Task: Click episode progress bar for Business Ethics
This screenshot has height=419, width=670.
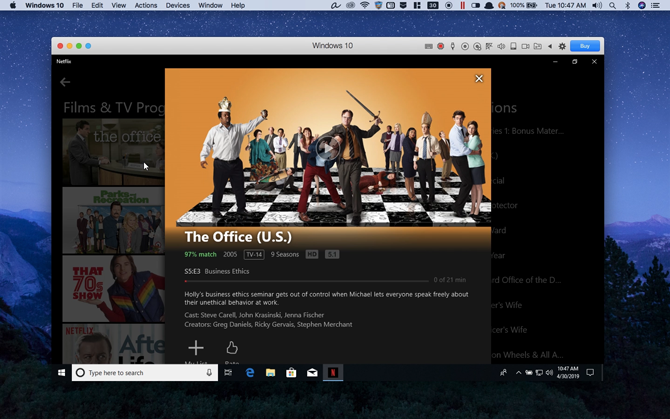Action: click(306, 281)
